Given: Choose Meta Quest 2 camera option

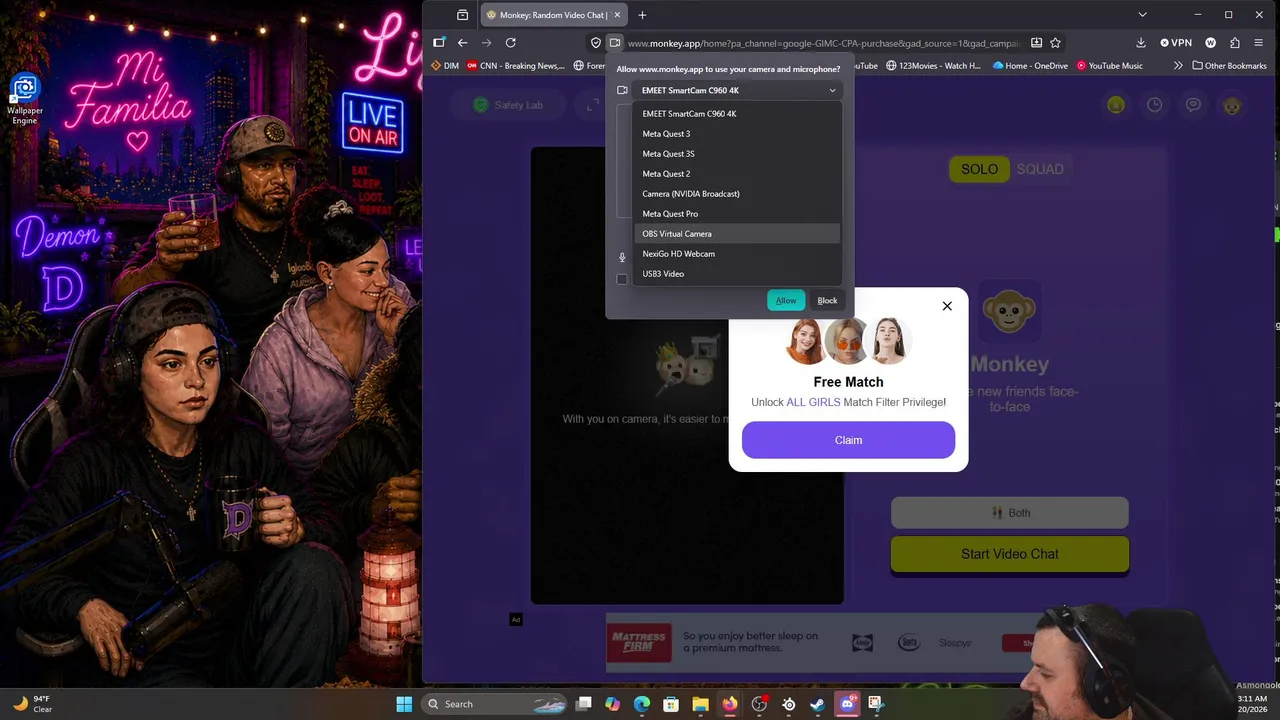Looking at the screenshot, I should point(738,174).
